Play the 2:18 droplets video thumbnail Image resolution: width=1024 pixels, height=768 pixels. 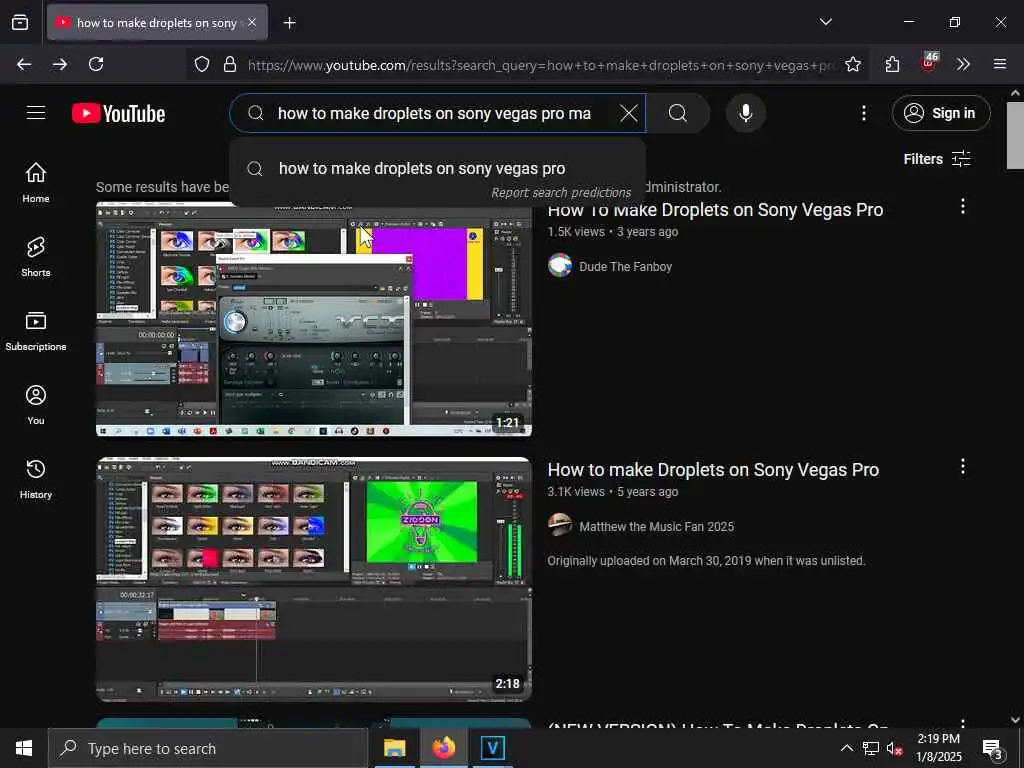(313, 579)
